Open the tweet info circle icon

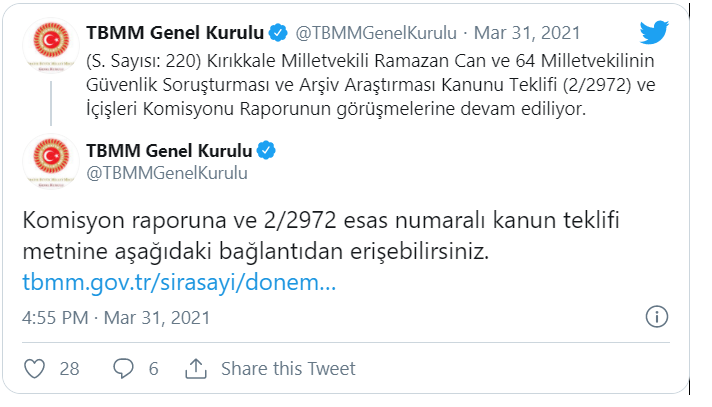pyautogui.click(x=657, y=317)
